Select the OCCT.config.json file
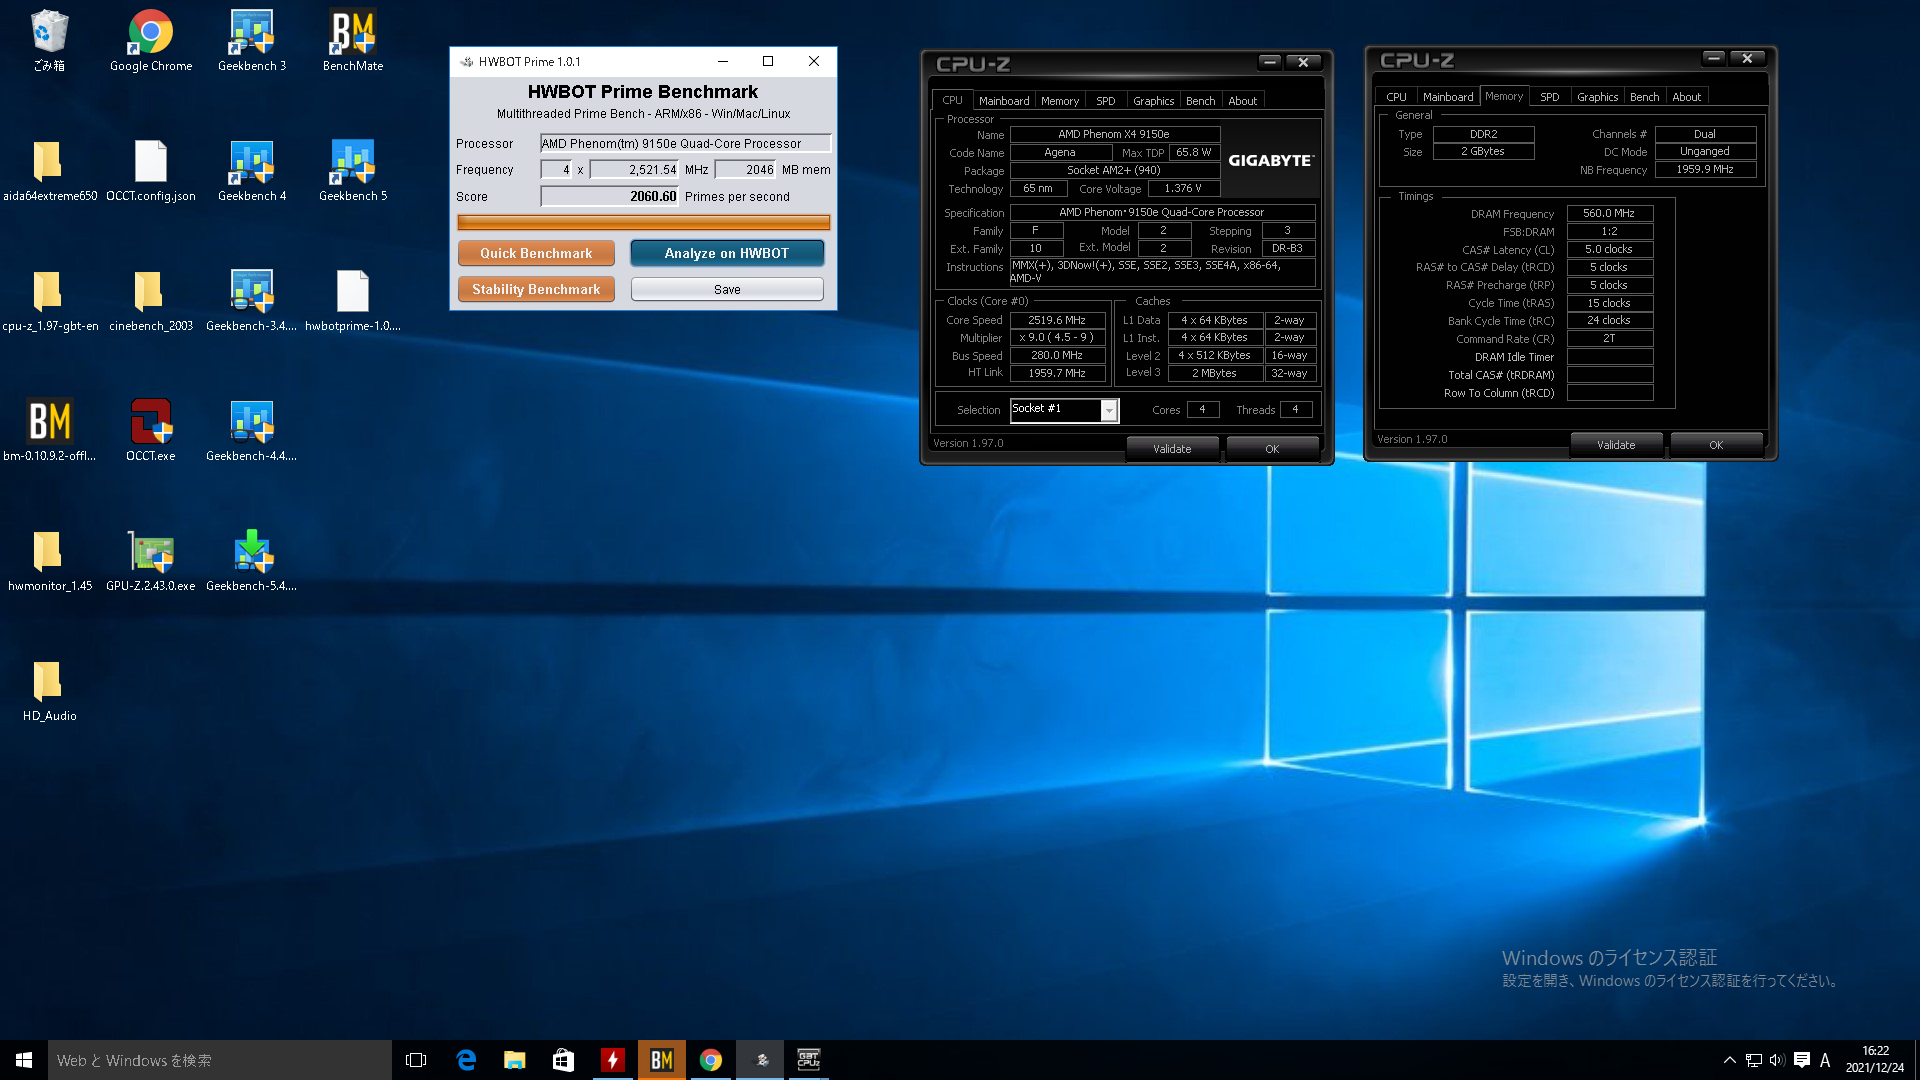The width and height of the screenshot is (1920, 1080). click(x=150, y=171)
